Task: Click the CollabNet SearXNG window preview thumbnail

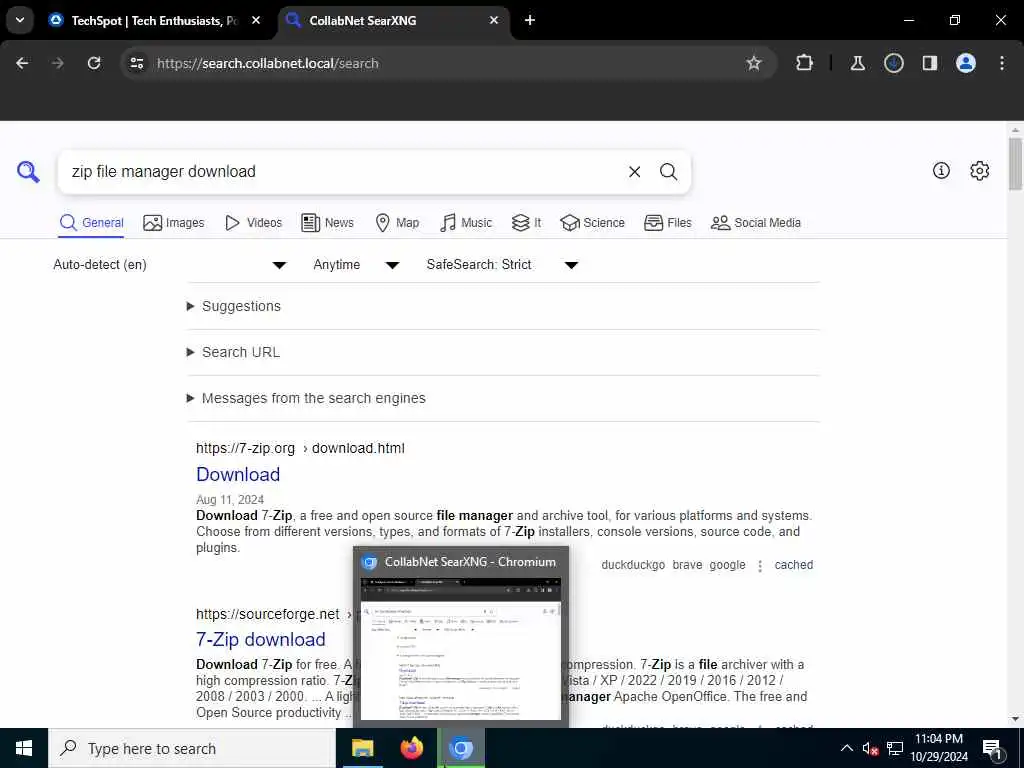Action: tap(460, 648)
